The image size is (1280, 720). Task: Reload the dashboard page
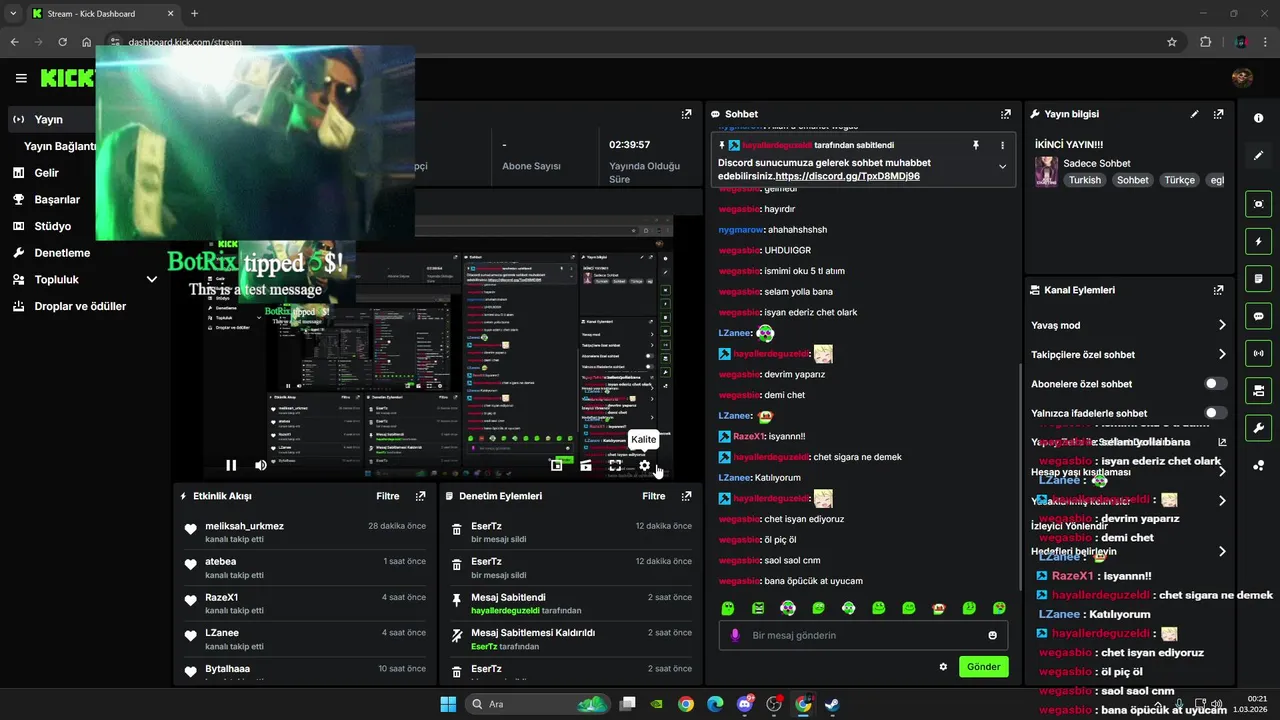pos(63,42)
